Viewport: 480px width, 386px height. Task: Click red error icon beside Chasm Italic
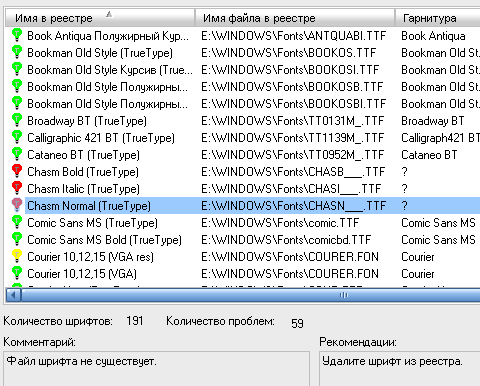pyautogui.click(x=17, y=188)
